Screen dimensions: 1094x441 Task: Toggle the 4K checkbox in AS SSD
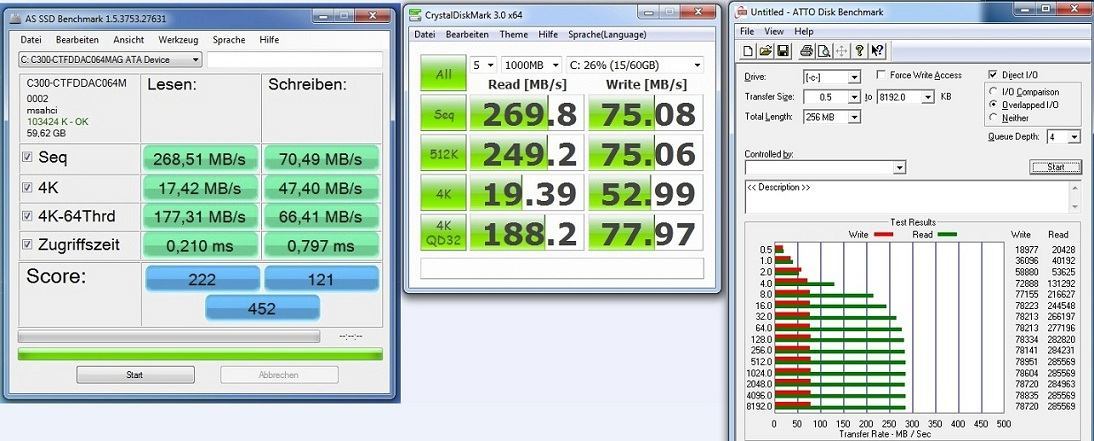point(27,187)
